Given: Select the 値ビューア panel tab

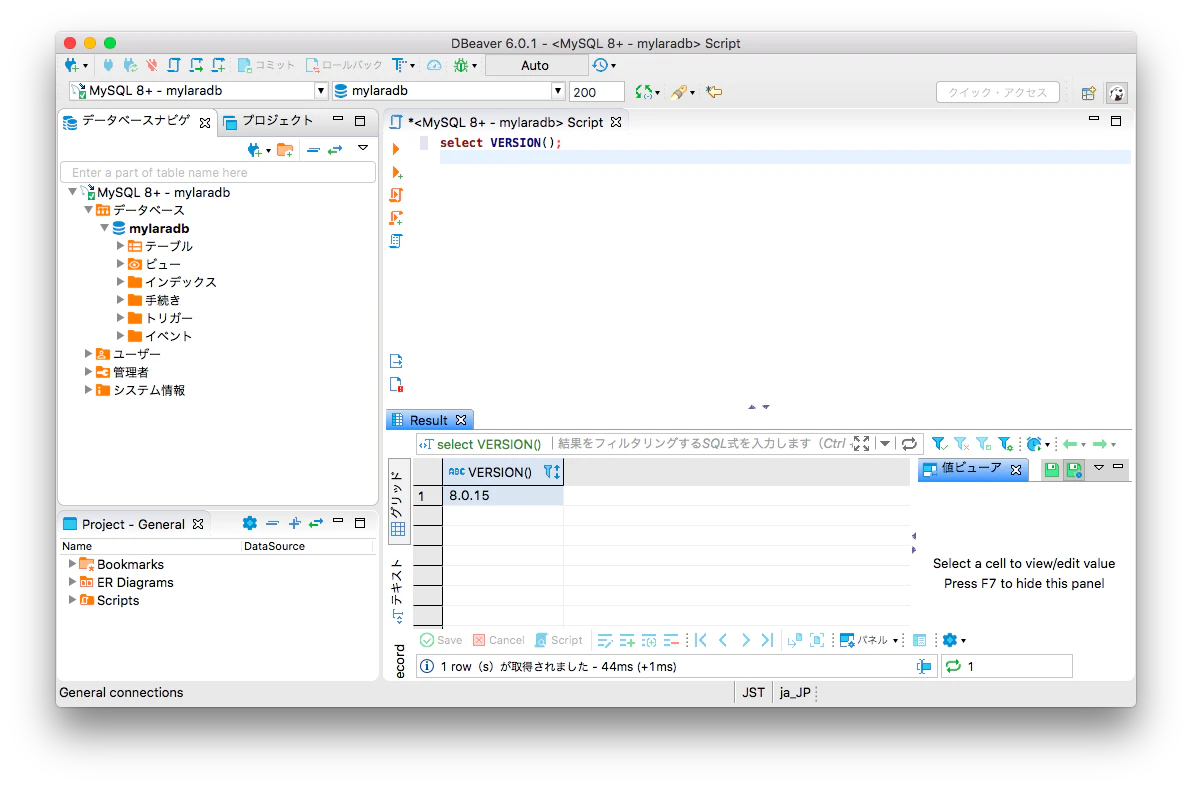Looking at the screenshot, I should [972, 469].
